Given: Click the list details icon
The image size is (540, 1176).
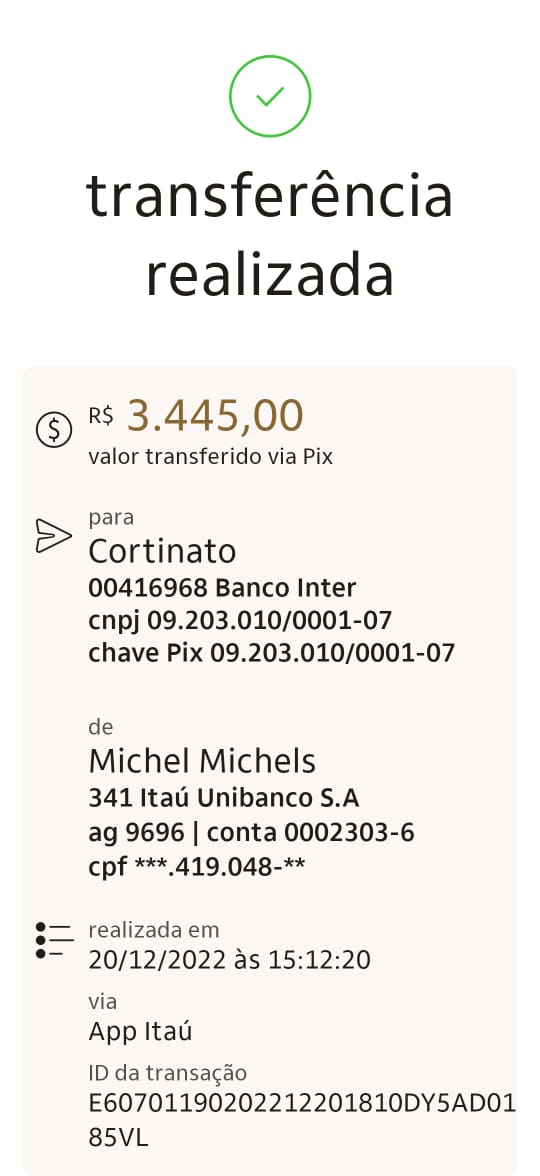Looking at the screenshot, I should point(54,940).
